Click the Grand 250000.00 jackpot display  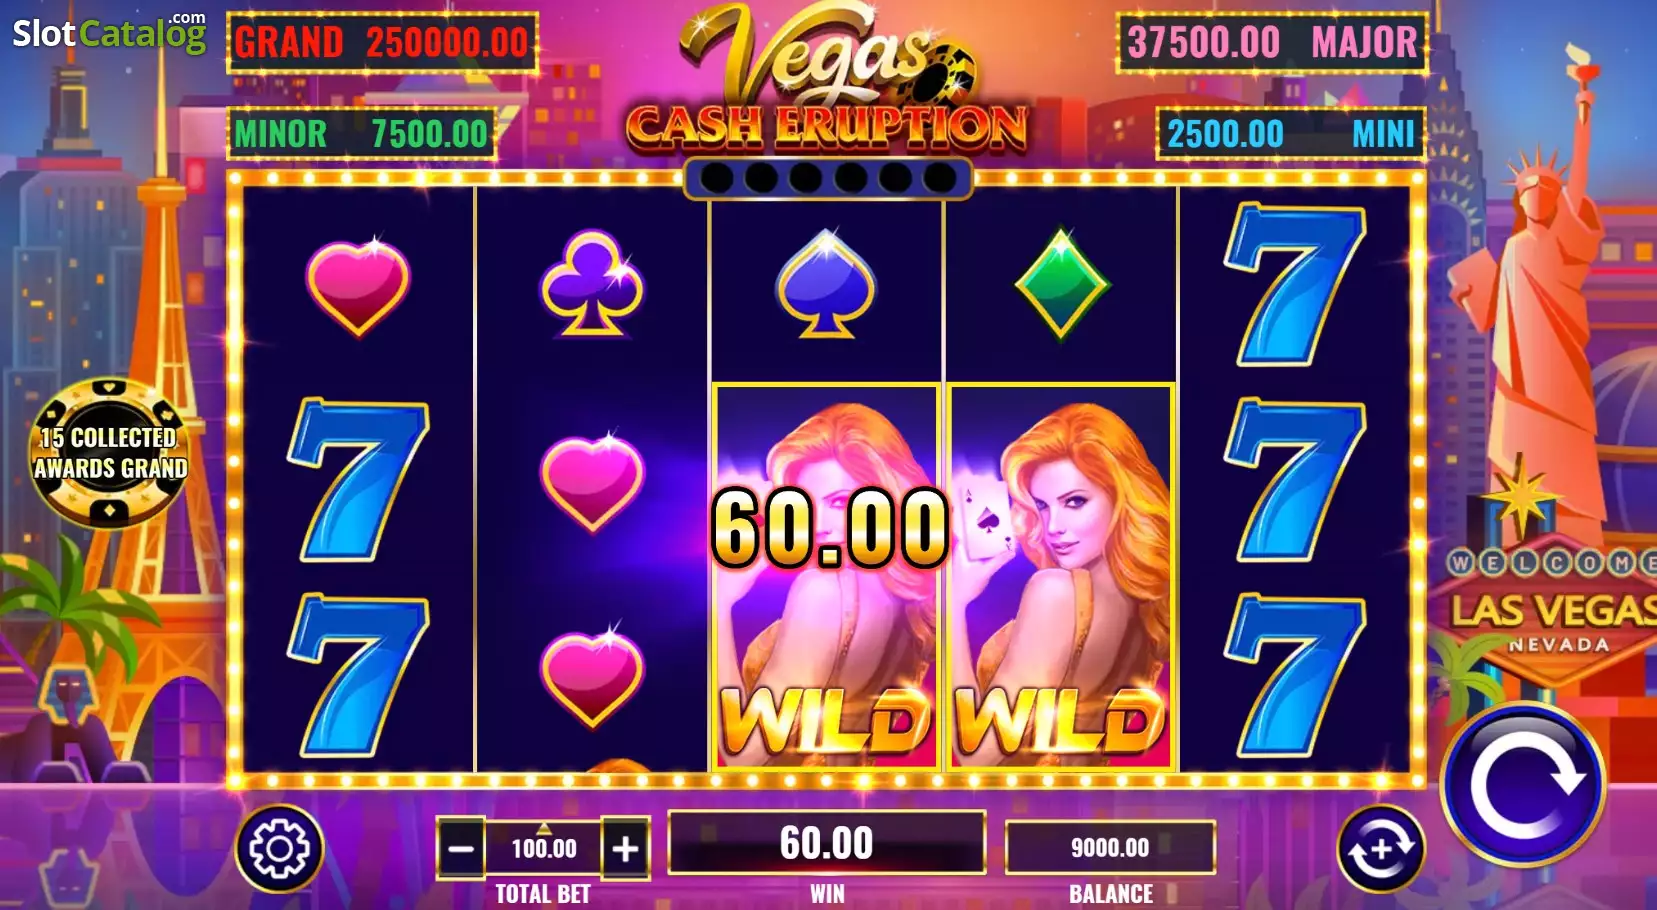click(382, 43)
